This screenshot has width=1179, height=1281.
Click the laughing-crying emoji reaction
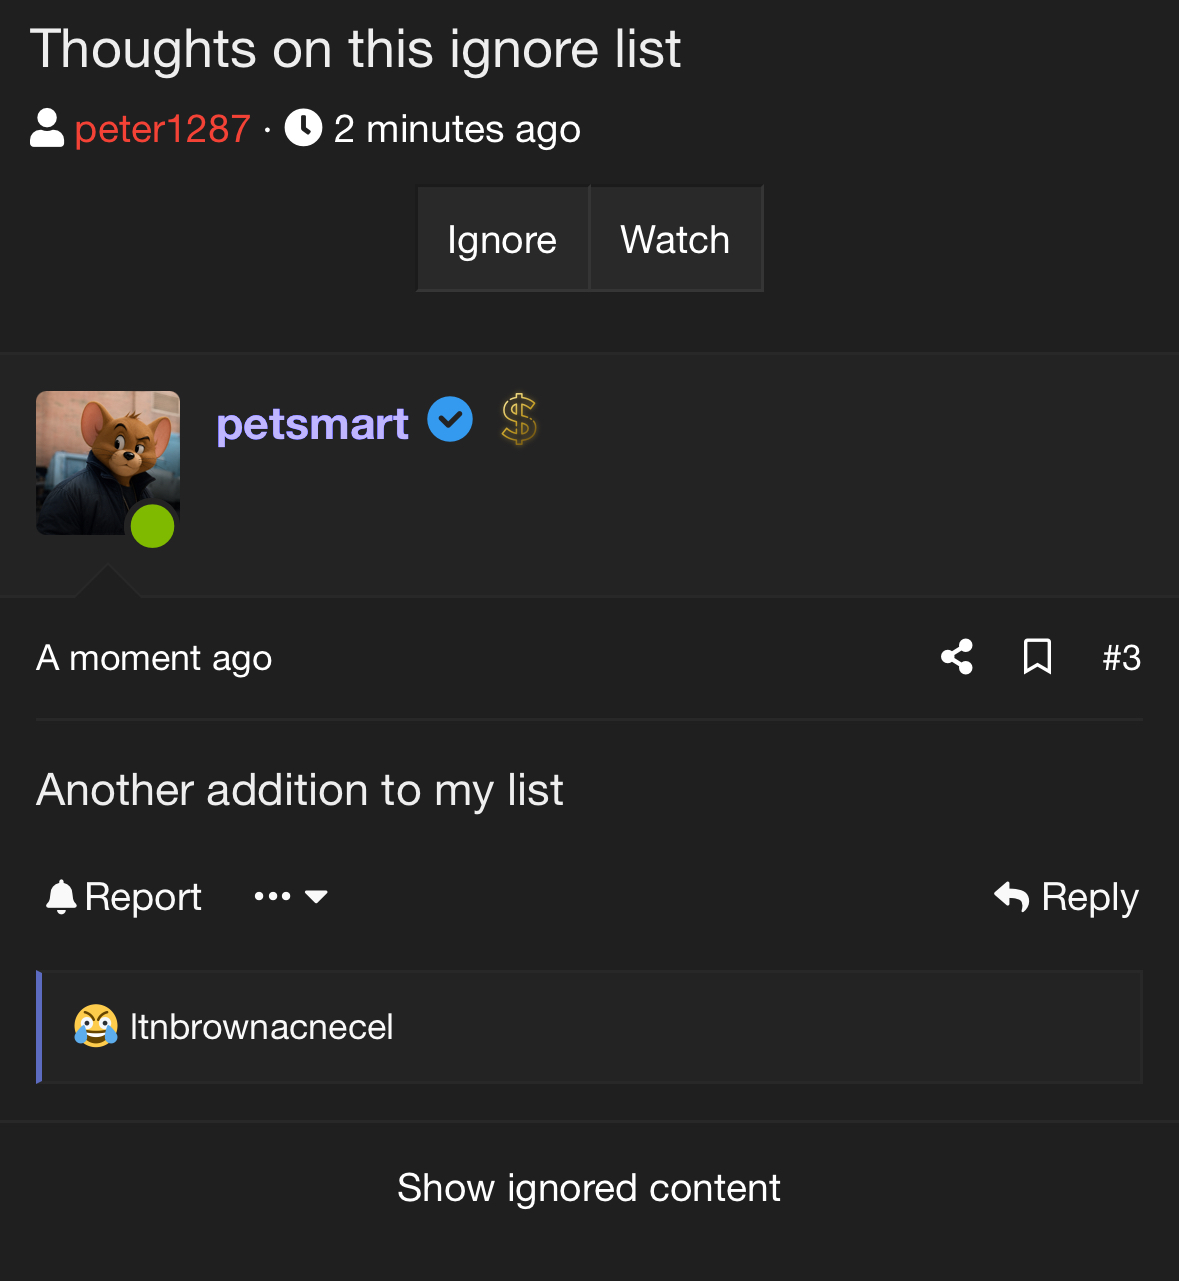pos(96,1026)
